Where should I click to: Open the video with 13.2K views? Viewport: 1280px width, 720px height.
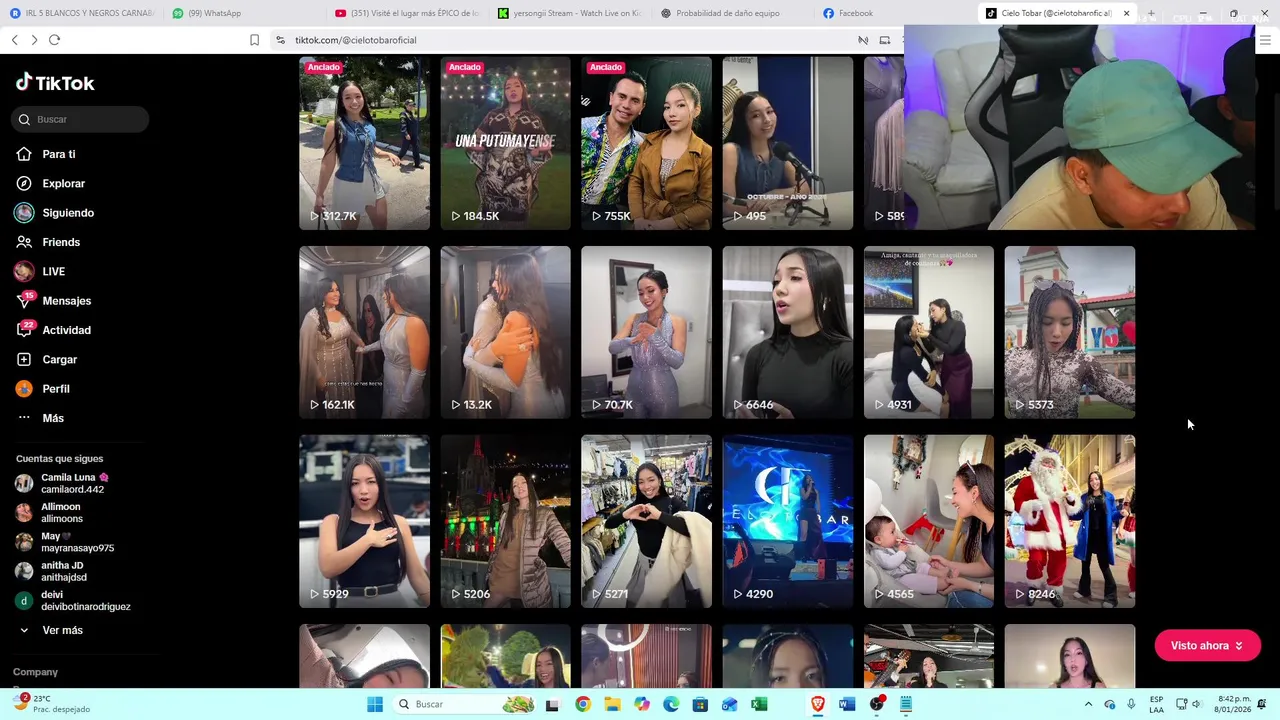pos(505,332)
